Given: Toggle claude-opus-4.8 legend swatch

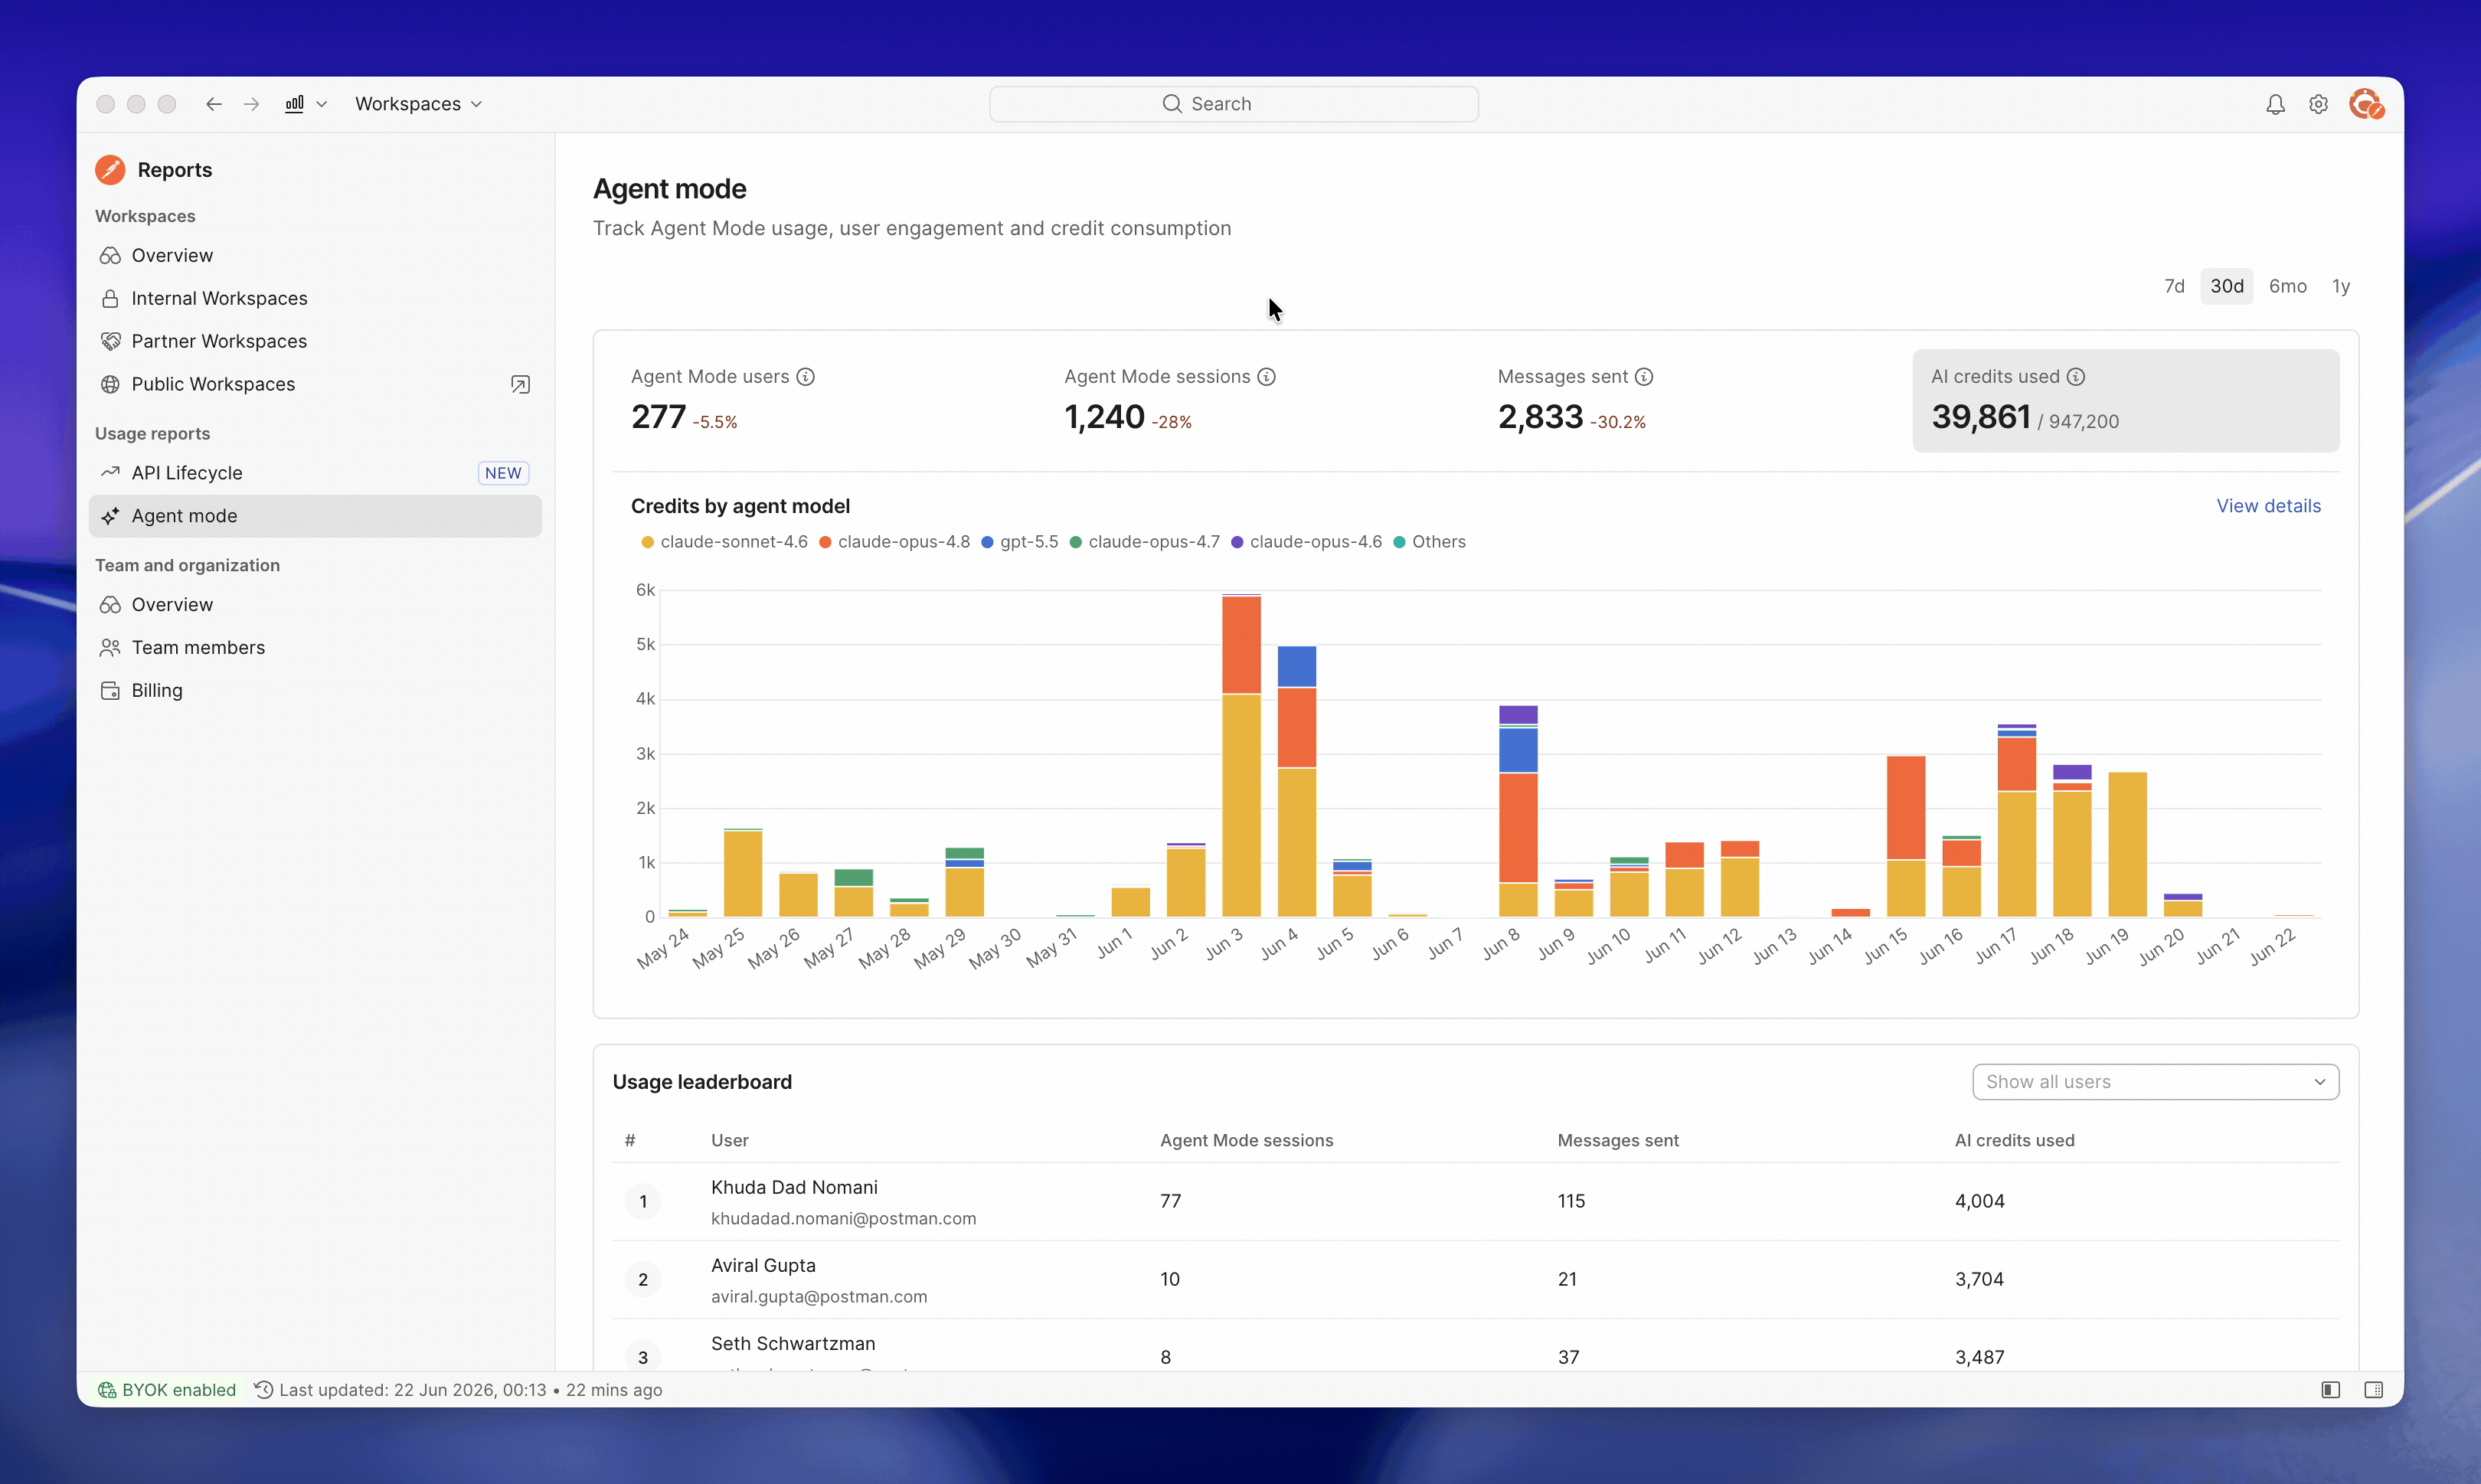Looking at the screenshot, I should 825,542.
